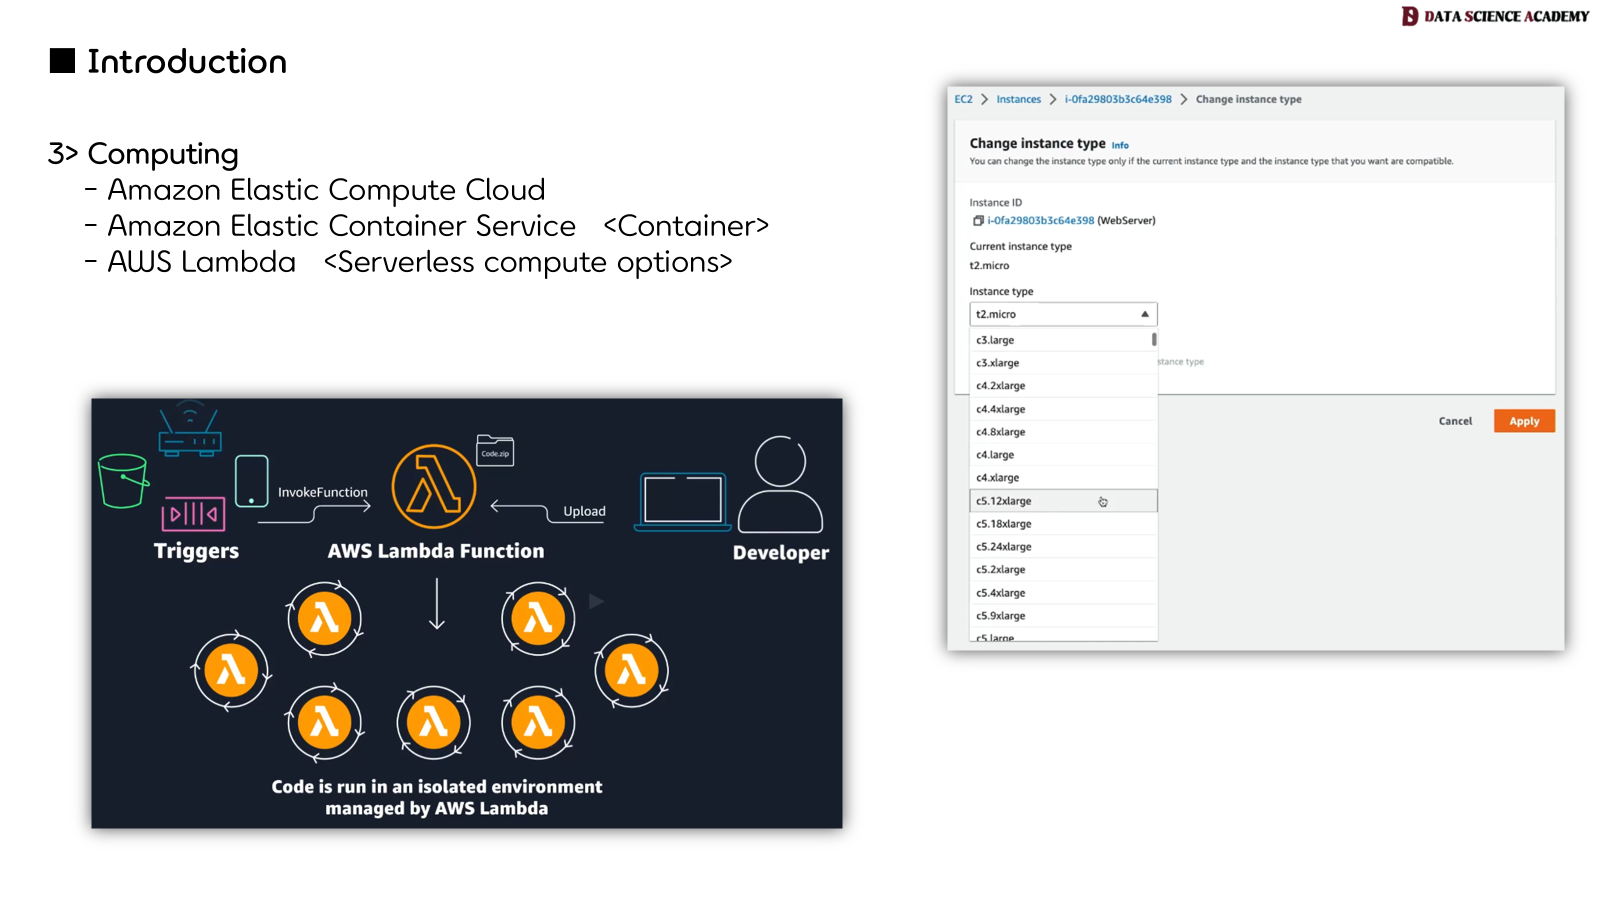
Task: Choose c5.24xlarge from the list
Action: pyautogui.click(x=1063, y=547)
